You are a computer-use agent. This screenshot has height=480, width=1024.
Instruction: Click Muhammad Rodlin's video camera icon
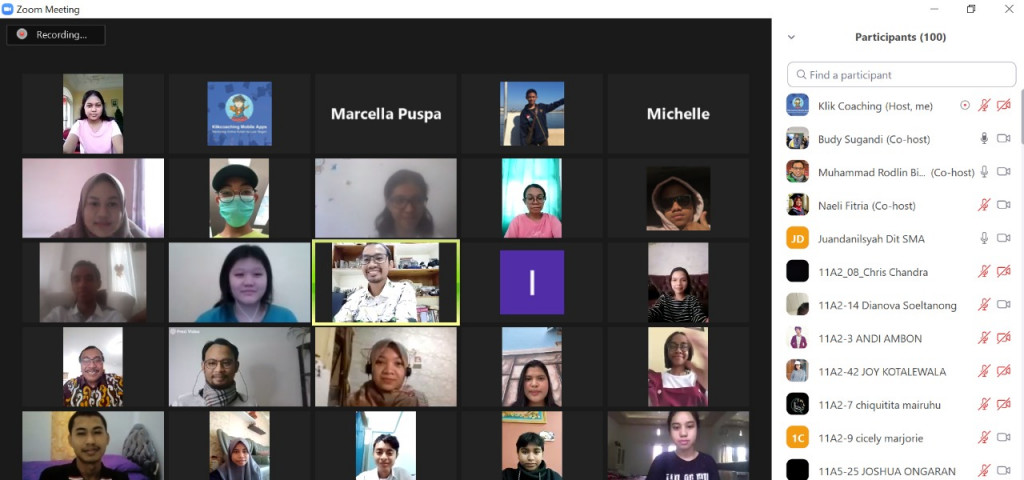pos(1004,172)
